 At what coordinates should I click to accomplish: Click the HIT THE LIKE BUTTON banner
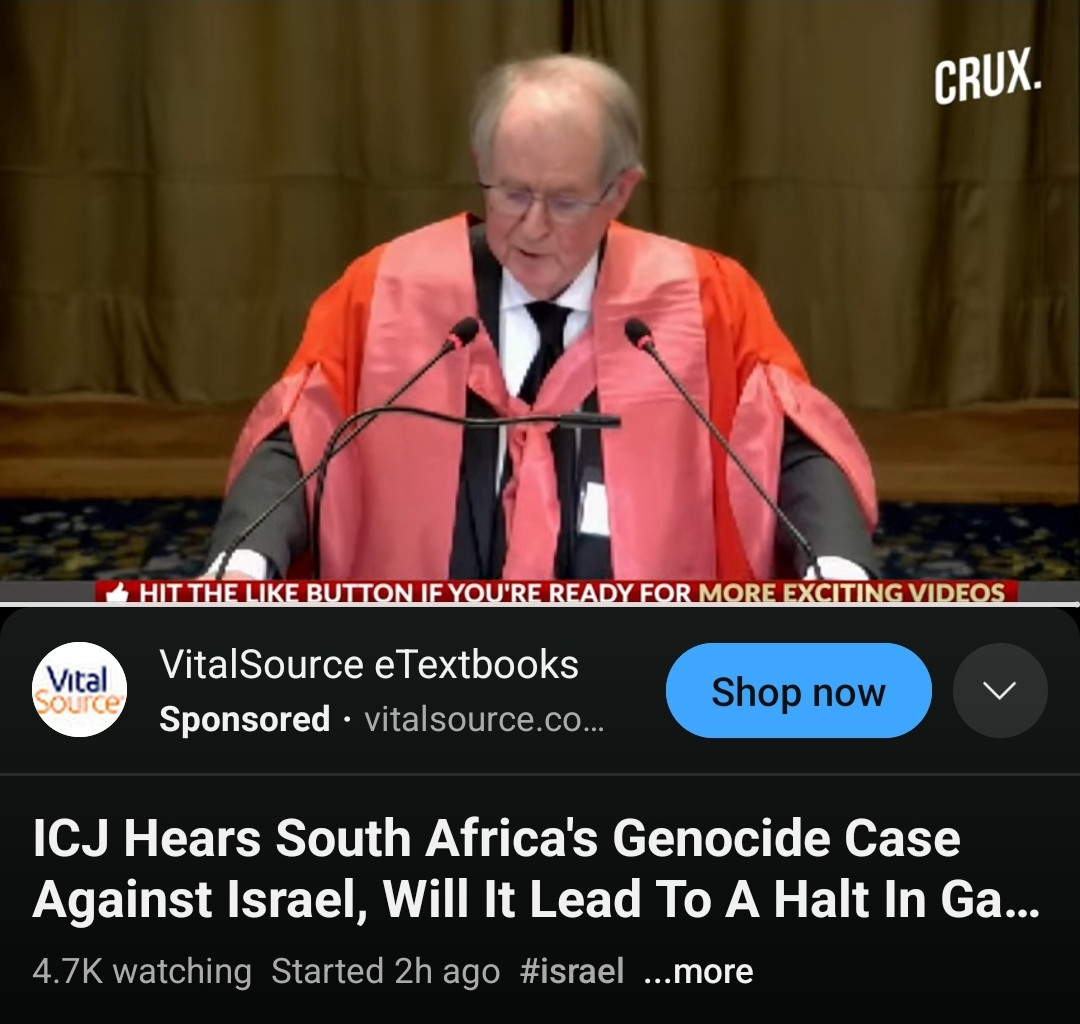tap(556, 592)
